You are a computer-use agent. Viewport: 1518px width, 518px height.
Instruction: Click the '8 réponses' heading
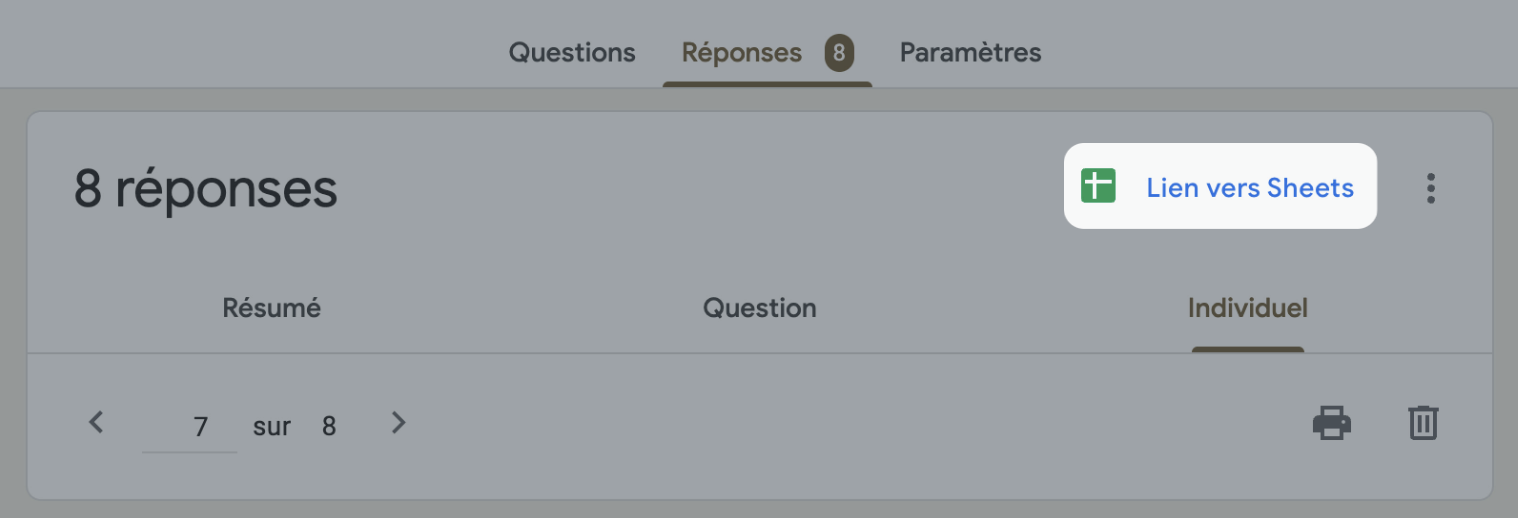click(205, 189)
